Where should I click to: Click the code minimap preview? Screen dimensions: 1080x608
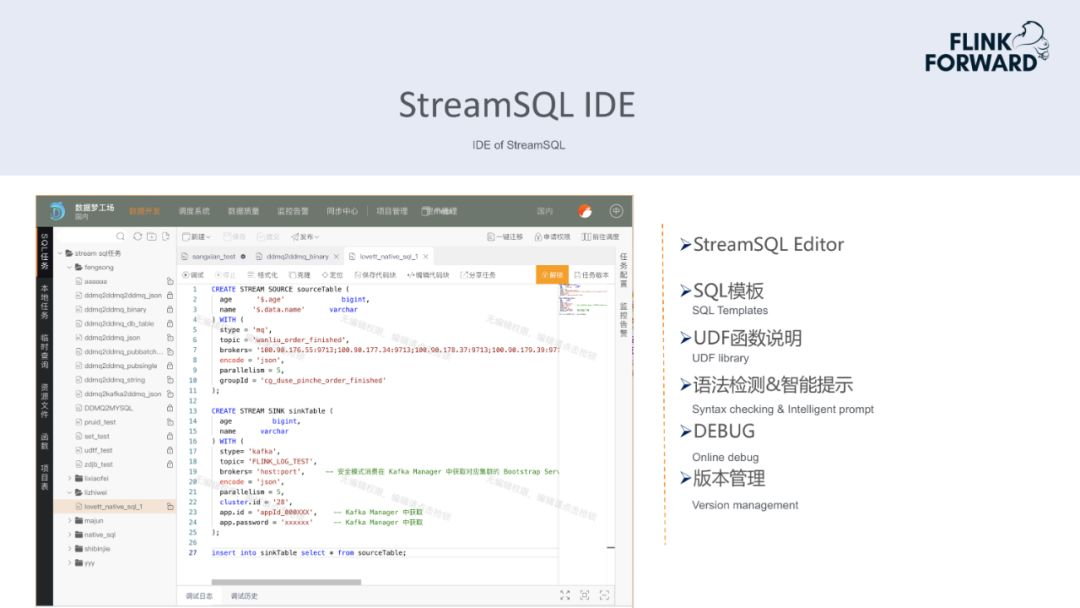[x=584, y=300]
